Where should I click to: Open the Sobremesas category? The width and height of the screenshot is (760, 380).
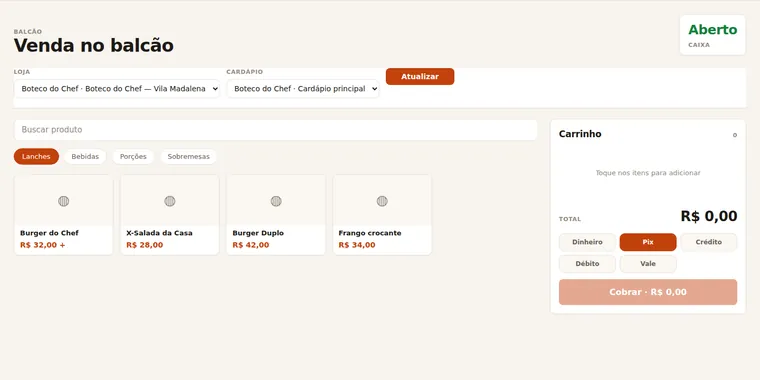189,157
